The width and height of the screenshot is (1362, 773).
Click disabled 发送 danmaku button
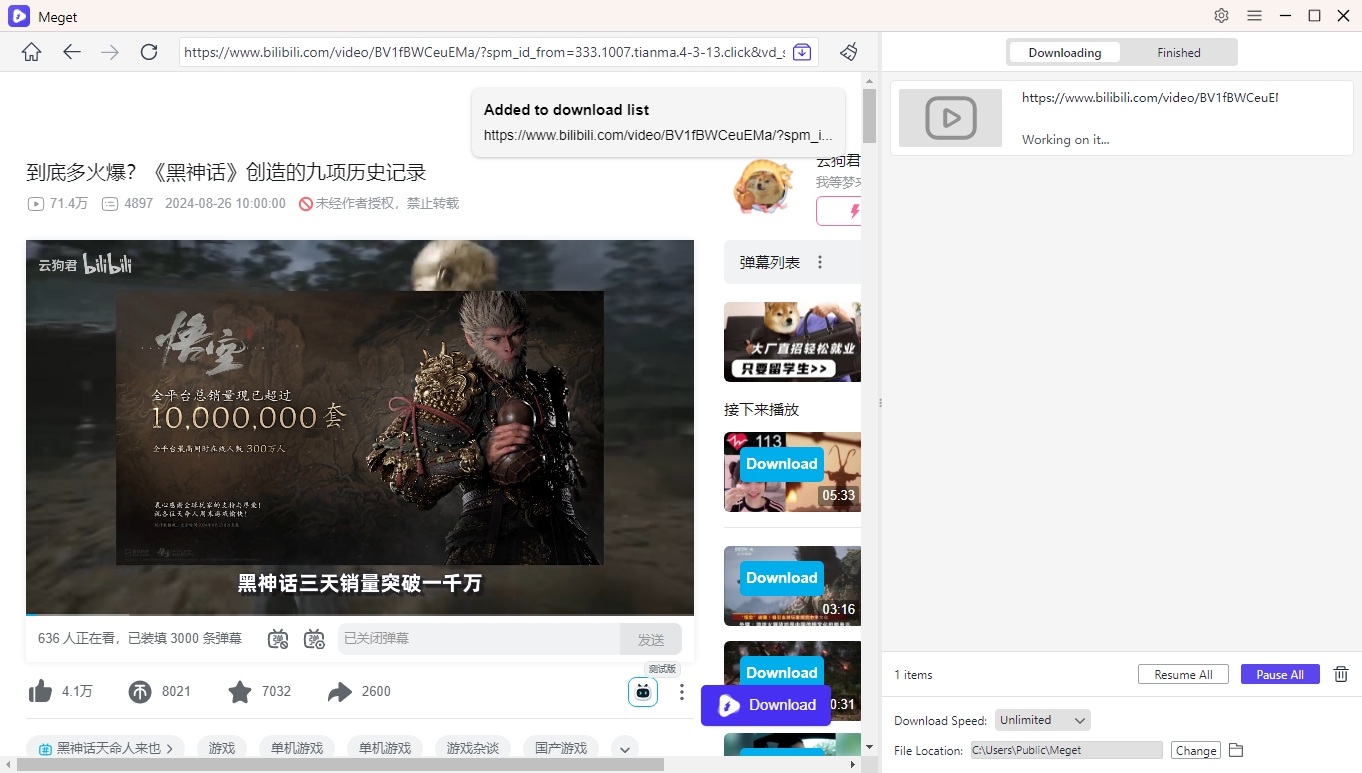coord(651,638)
